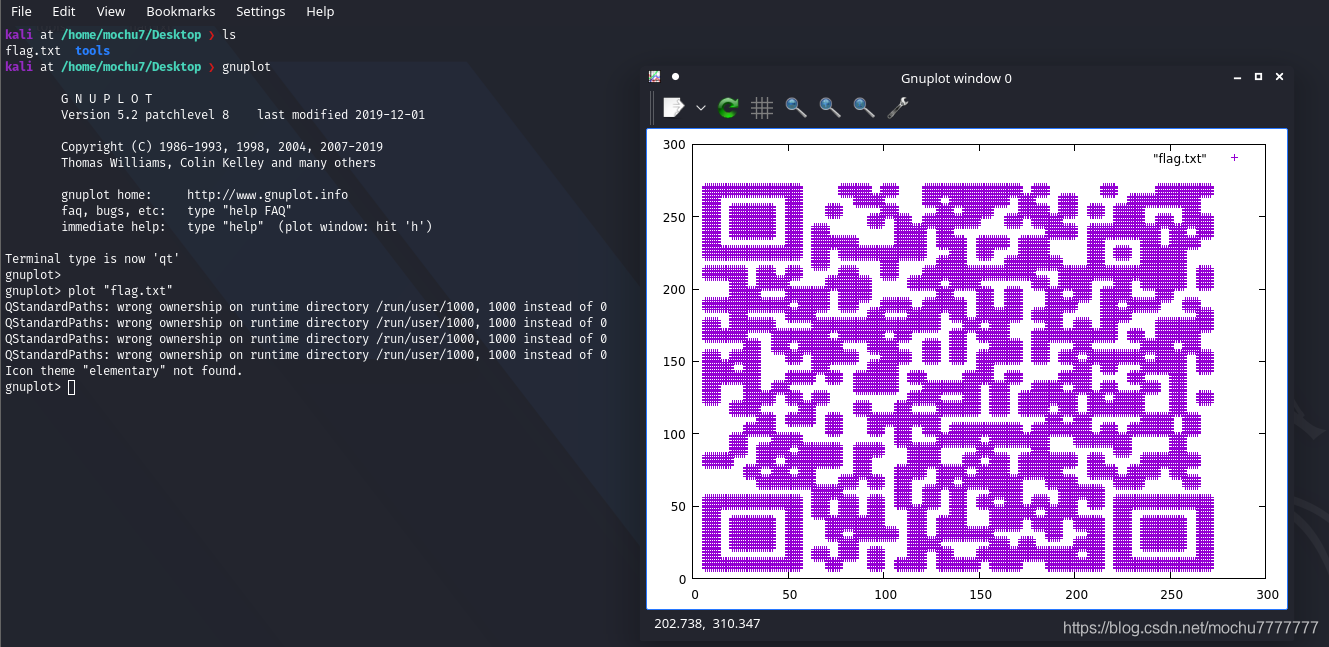Click the first magnifier zoom icon

pos(796,107)
